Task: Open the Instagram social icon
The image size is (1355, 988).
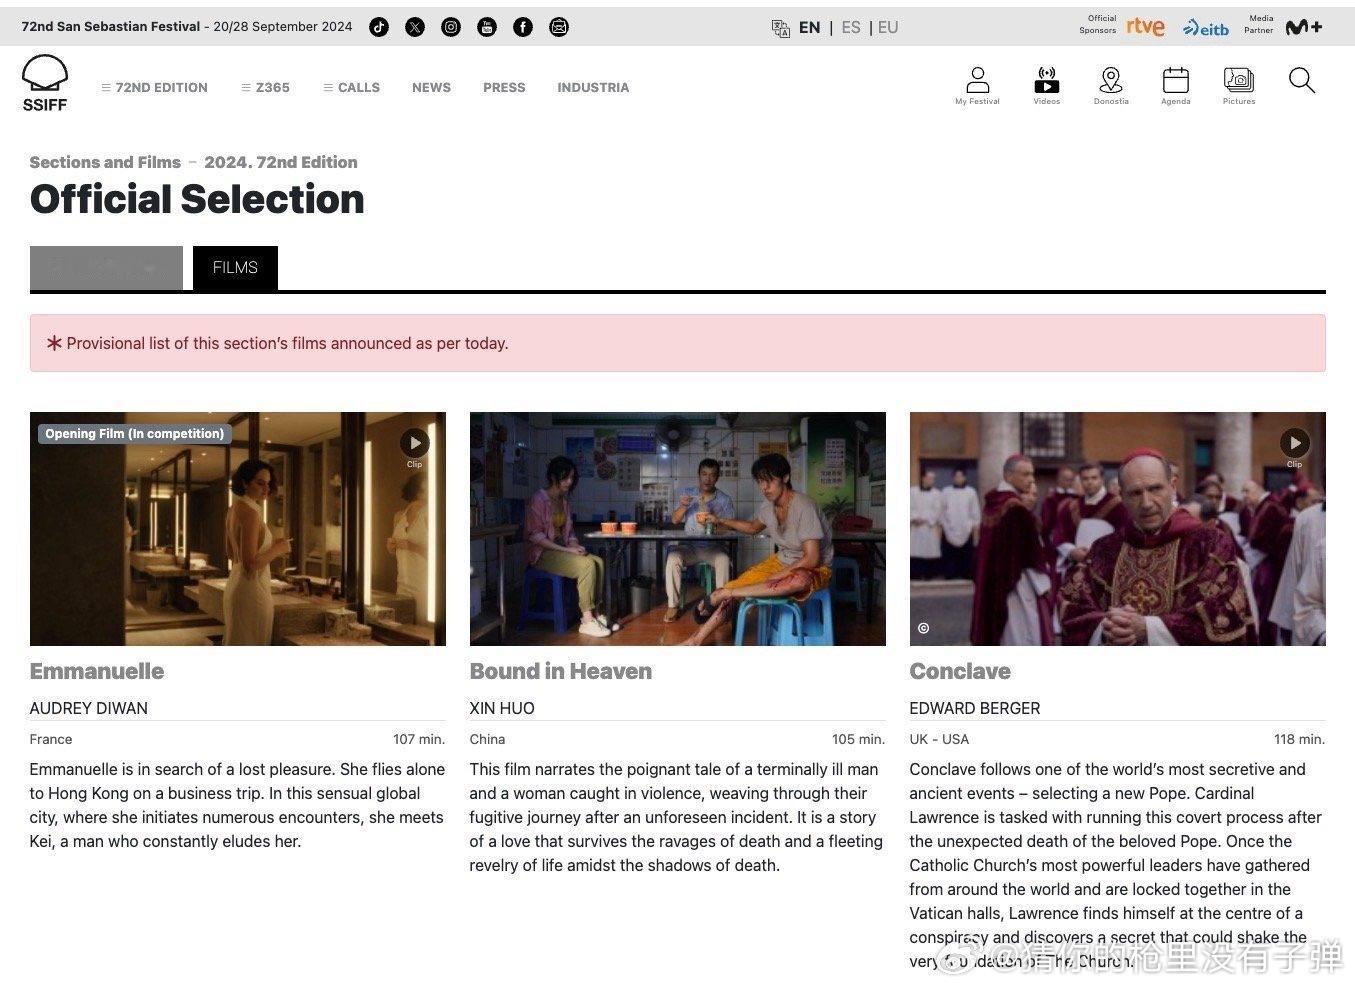Action: [451, 27]
